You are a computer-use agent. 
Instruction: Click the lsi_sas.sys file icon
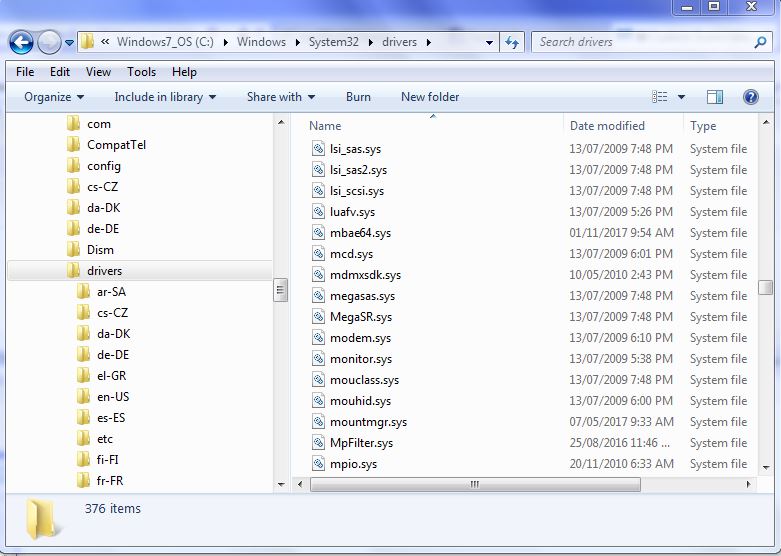pos(318,148)
